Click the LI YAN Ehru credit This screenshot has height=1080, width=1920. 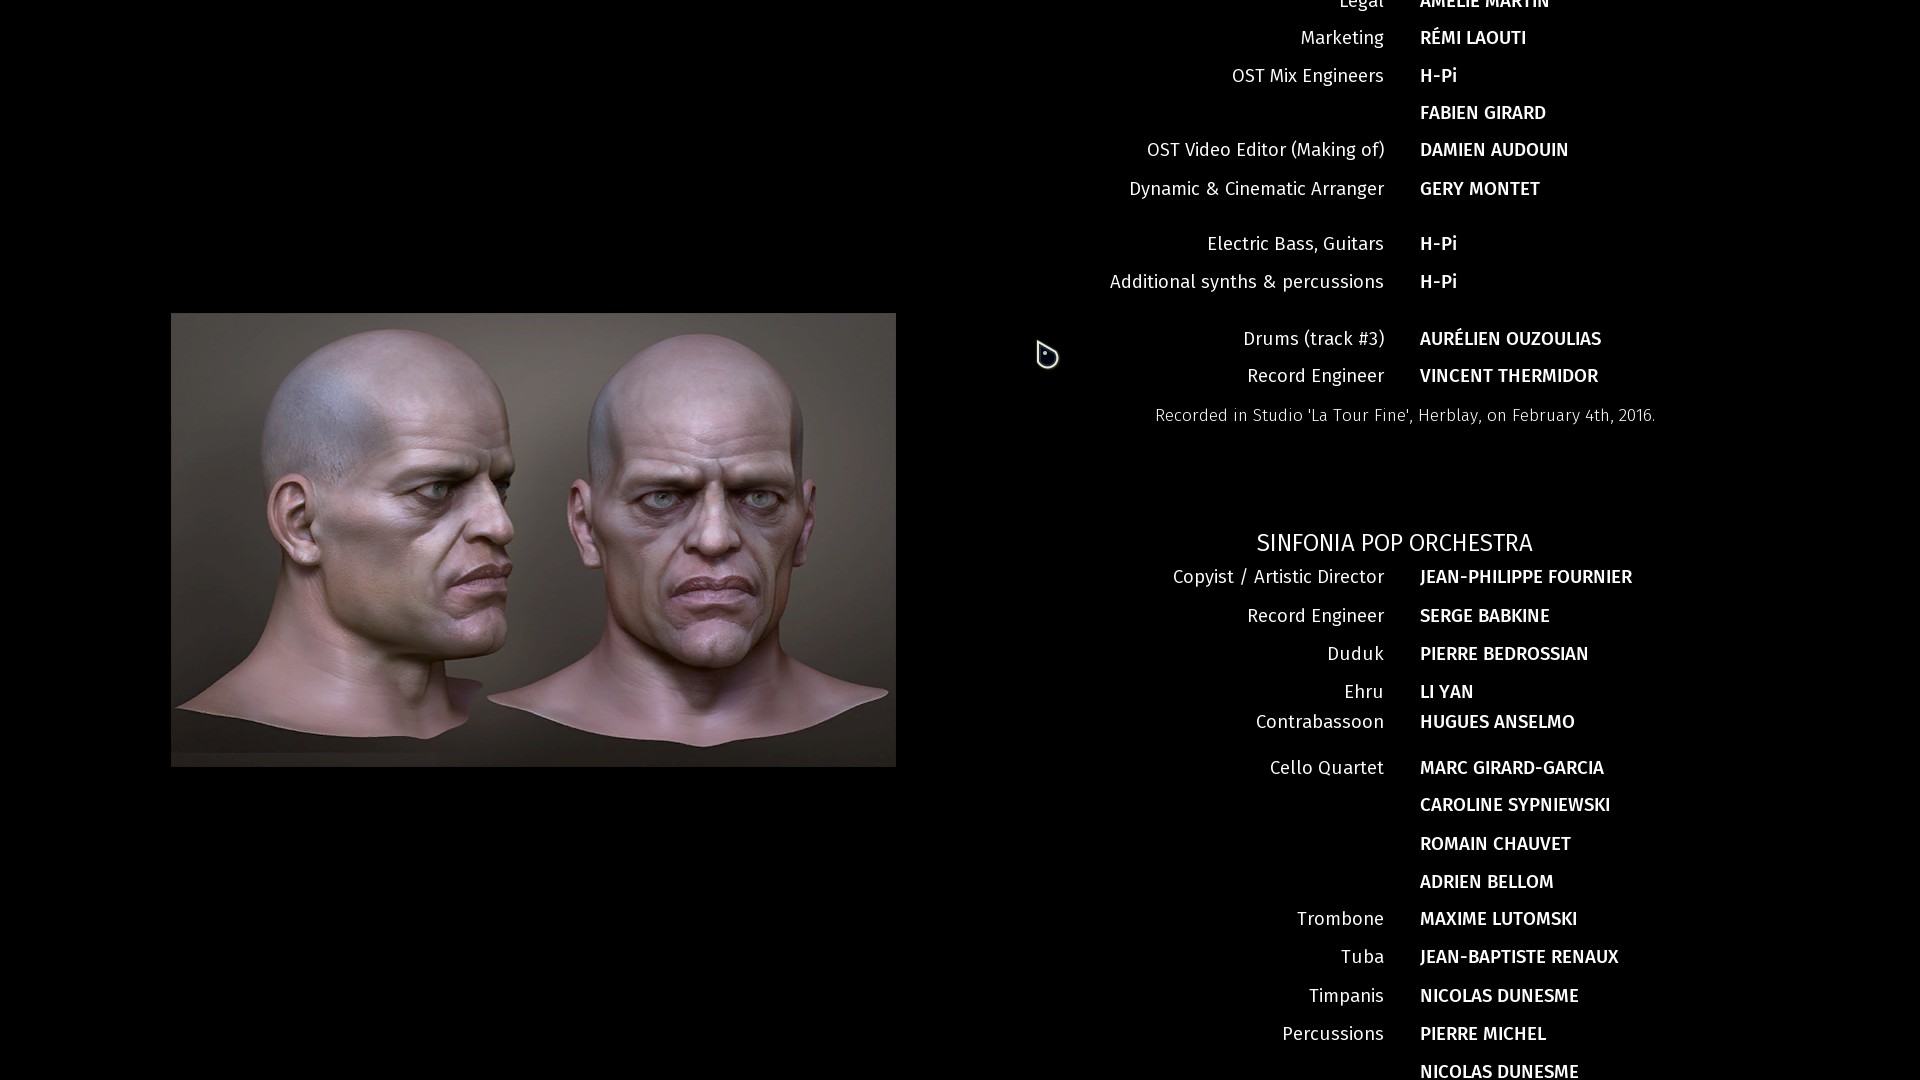point(1446,692)
